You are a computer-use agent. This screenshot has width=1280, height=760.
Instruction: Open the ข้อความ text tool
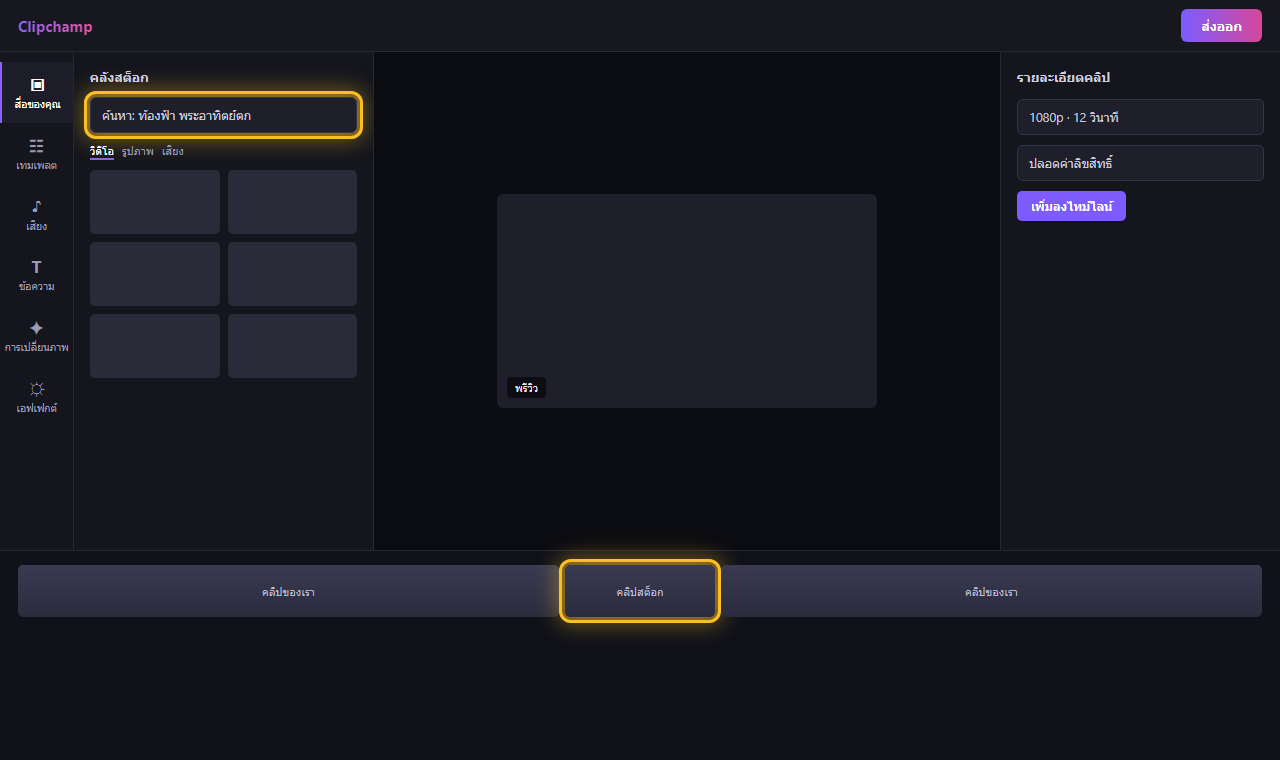coord(37,275)
